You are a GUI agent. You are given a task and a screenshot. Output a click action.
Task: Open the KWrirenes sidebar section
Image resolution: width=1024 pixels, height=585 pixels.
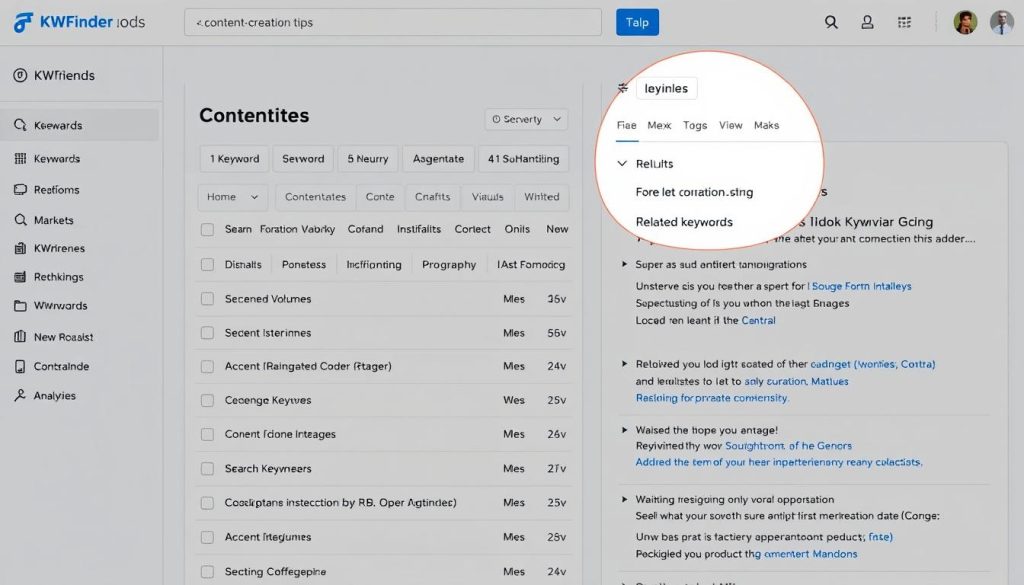(22, 248)
